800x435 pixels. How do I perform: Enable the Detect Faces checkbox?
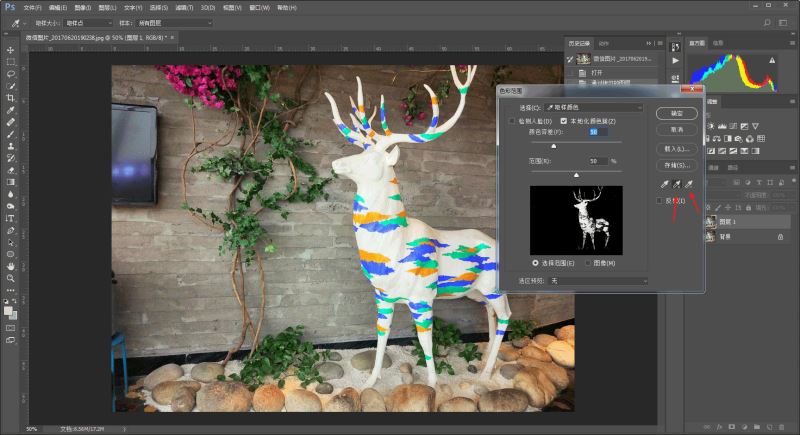click(512, 121)
